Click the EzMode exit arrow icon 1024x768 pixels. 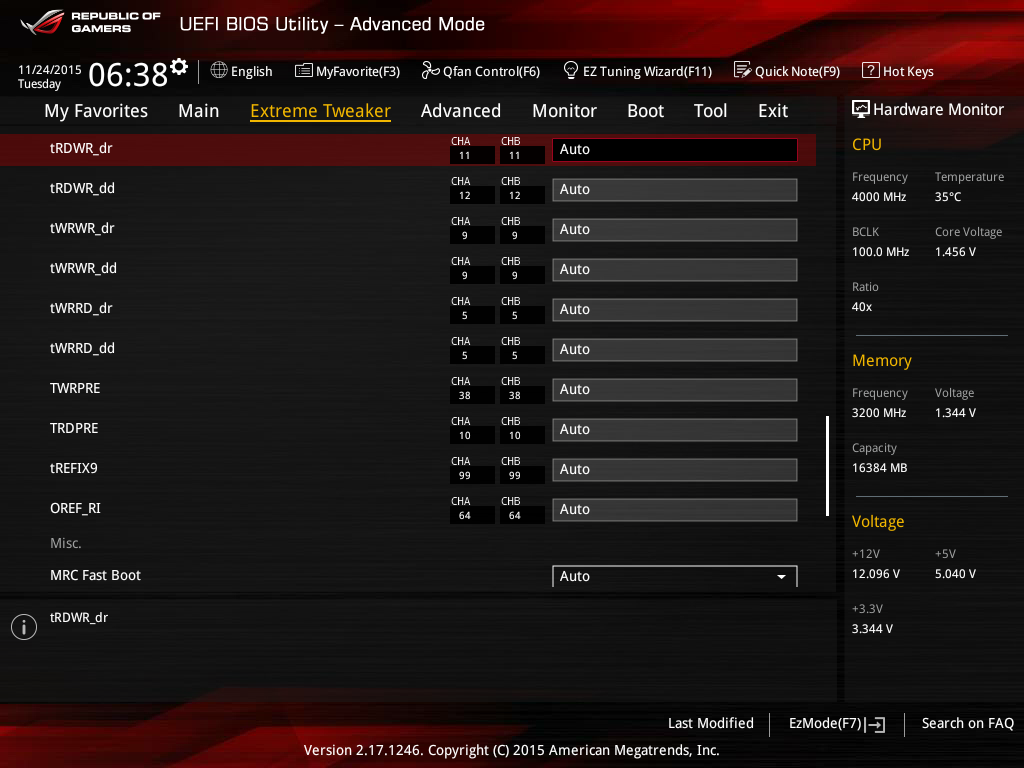coord(876,724)
